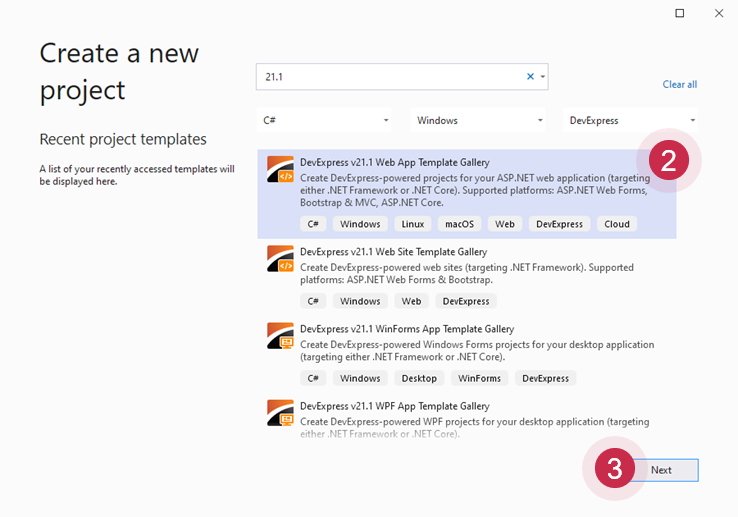Viewport: 738px width, 517px height.
Task: Open the DevExpress project type filter dropdown
Action: click(631, 120)
